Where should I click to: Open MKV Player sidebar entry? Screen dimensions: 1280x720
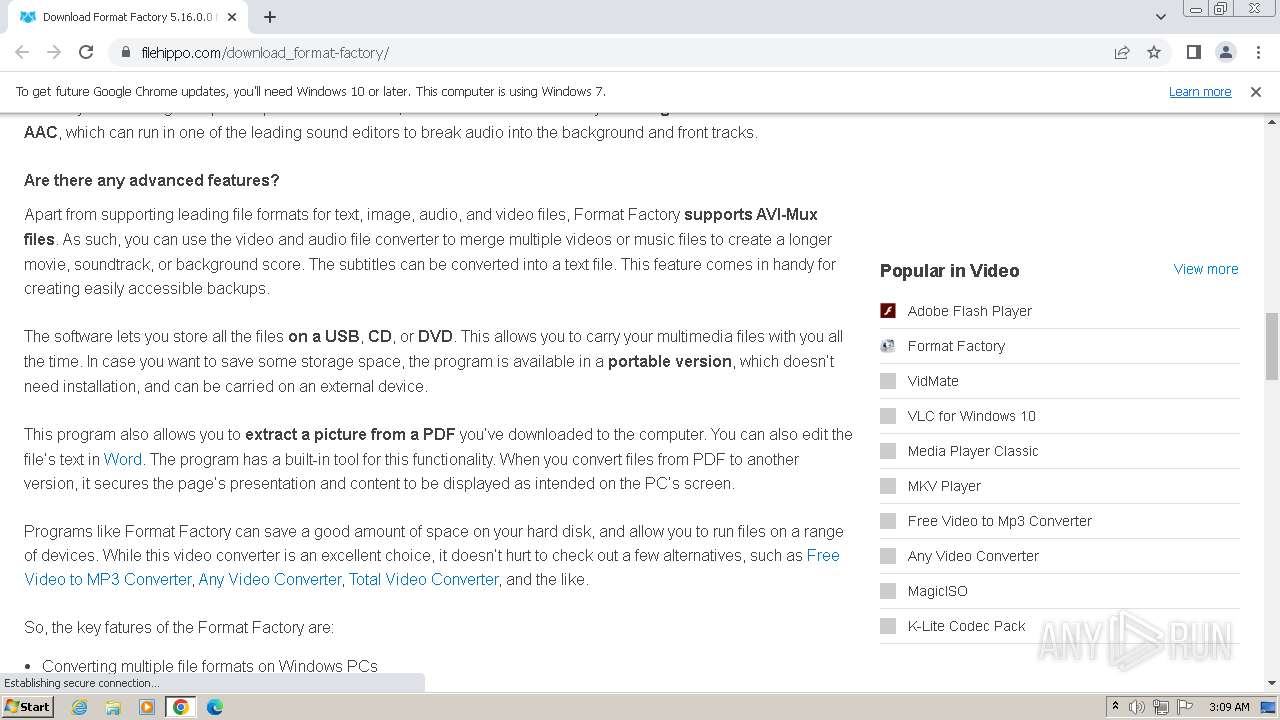(944, 486)
